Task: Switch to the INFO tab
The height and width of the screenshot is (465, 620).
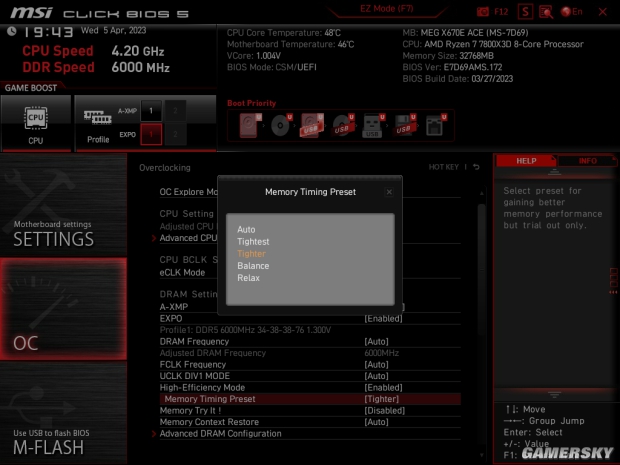Action: [x=588, y=161]
